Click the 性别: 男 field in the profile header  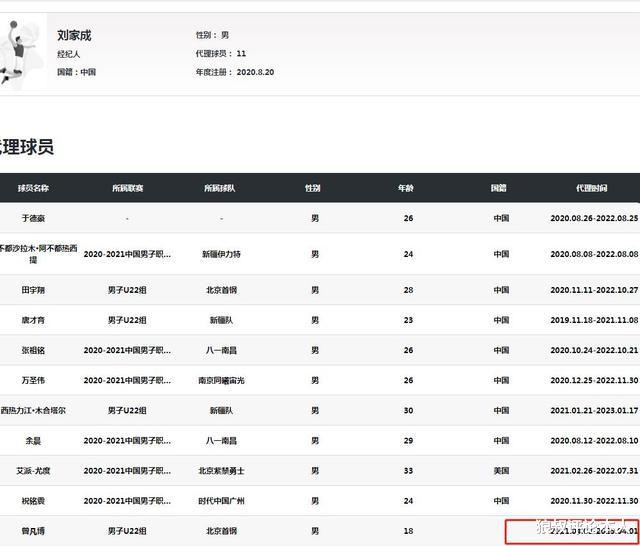[212, 35]
